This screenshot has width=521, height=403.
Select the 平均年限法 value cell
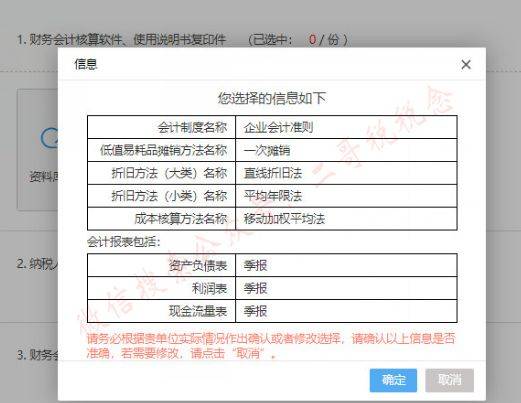[x=346, y=196]
